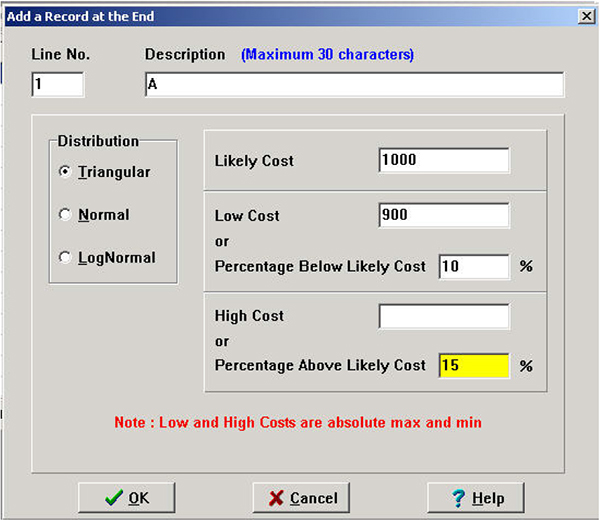600x521 pixels.
Task: Confirm with the OK button
Action: 127,498
